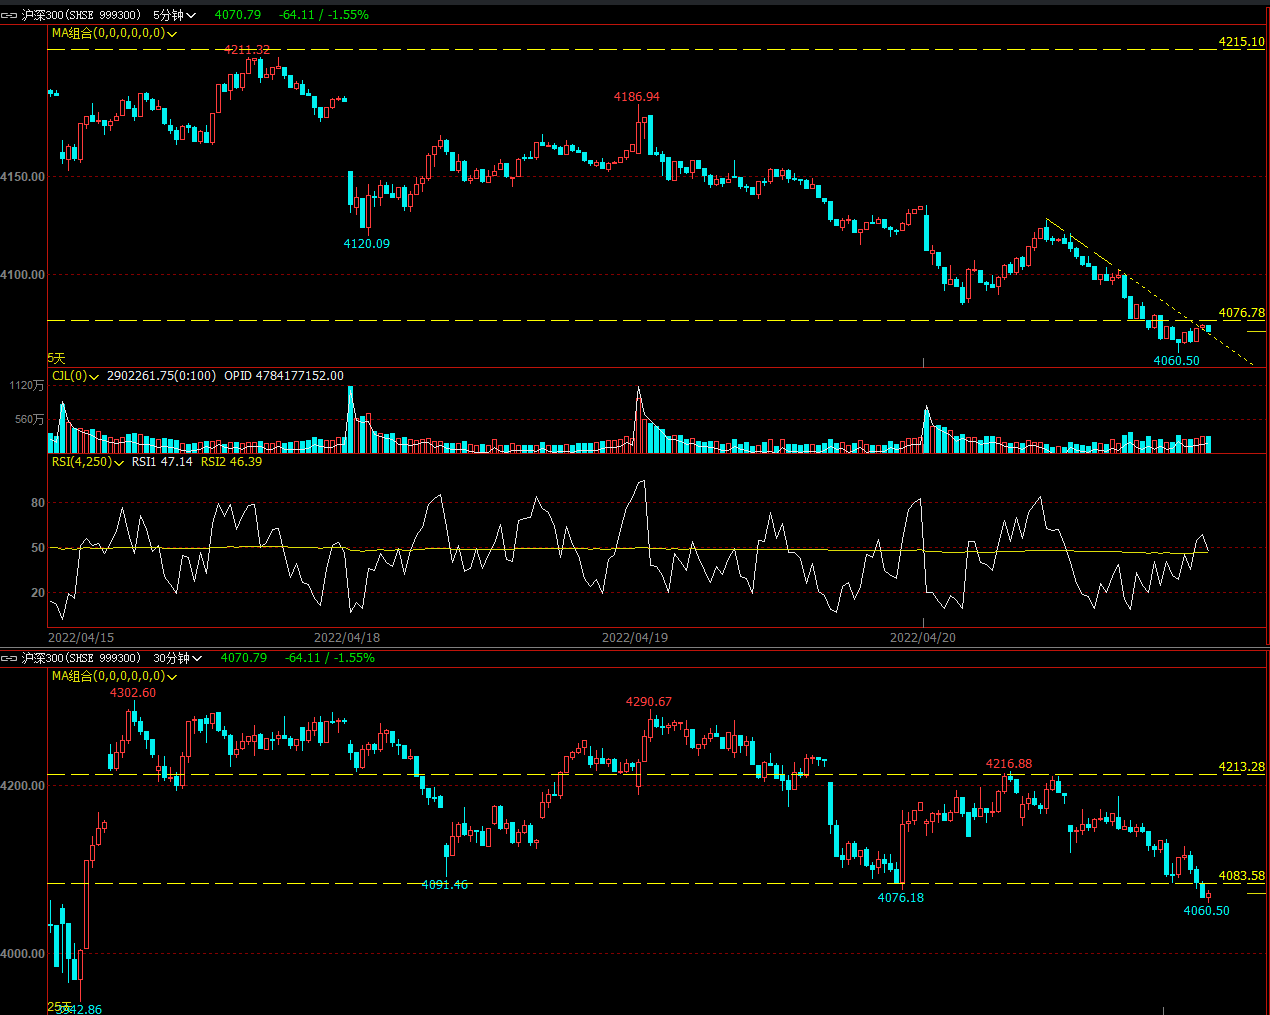Click the 4215.10 horizontal line label

point(1241,42)
